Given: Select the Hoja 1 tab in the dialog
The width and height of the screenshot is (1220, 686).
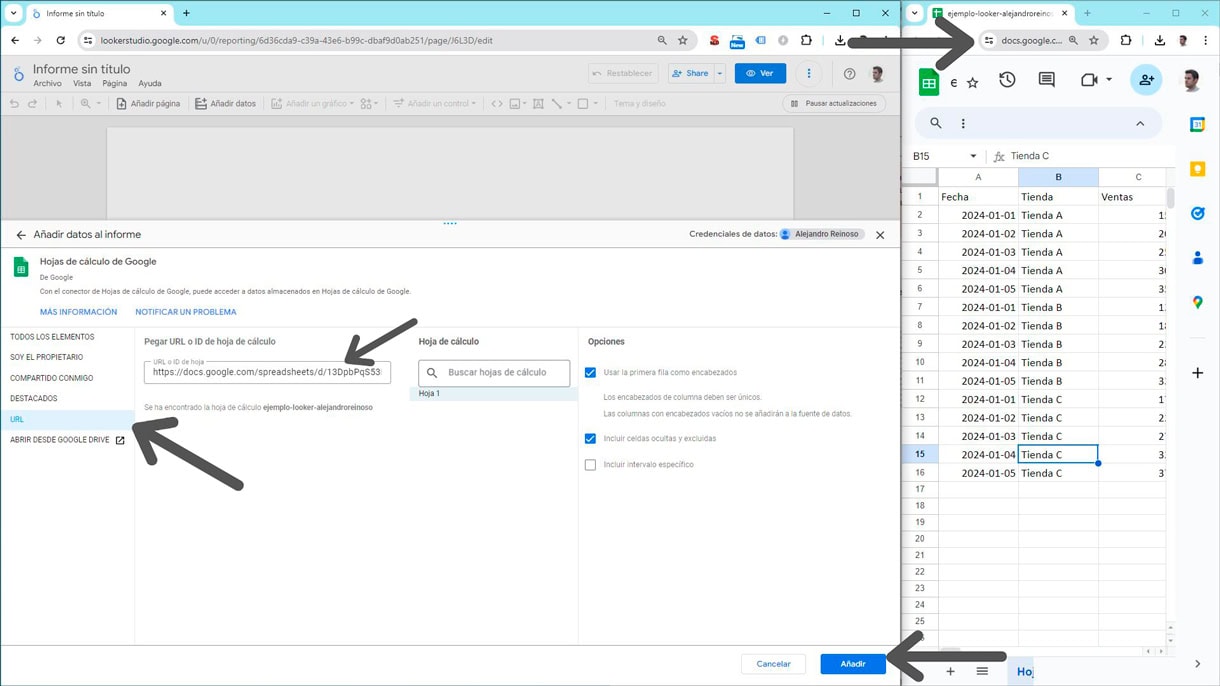Looking at the screenshot, I should (x=428, y=393).
